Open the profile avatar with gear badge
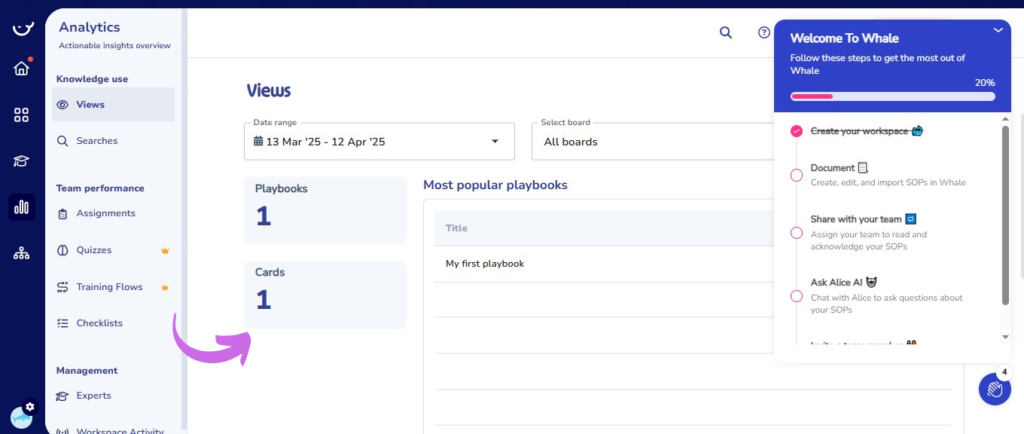 [22, 416]
